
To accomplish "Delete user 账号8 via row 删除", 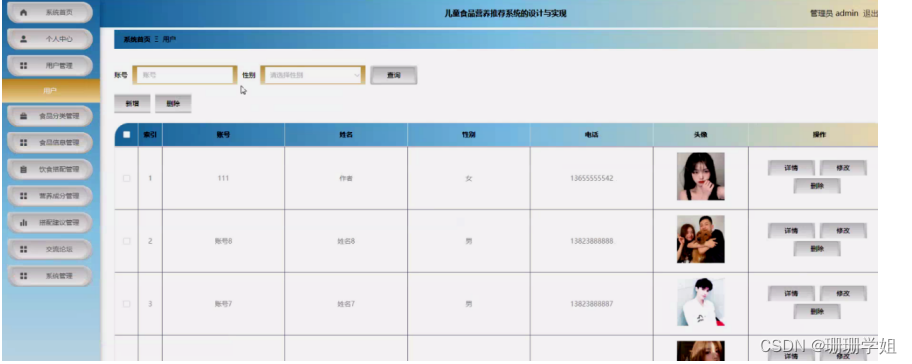I will (817, 249).
